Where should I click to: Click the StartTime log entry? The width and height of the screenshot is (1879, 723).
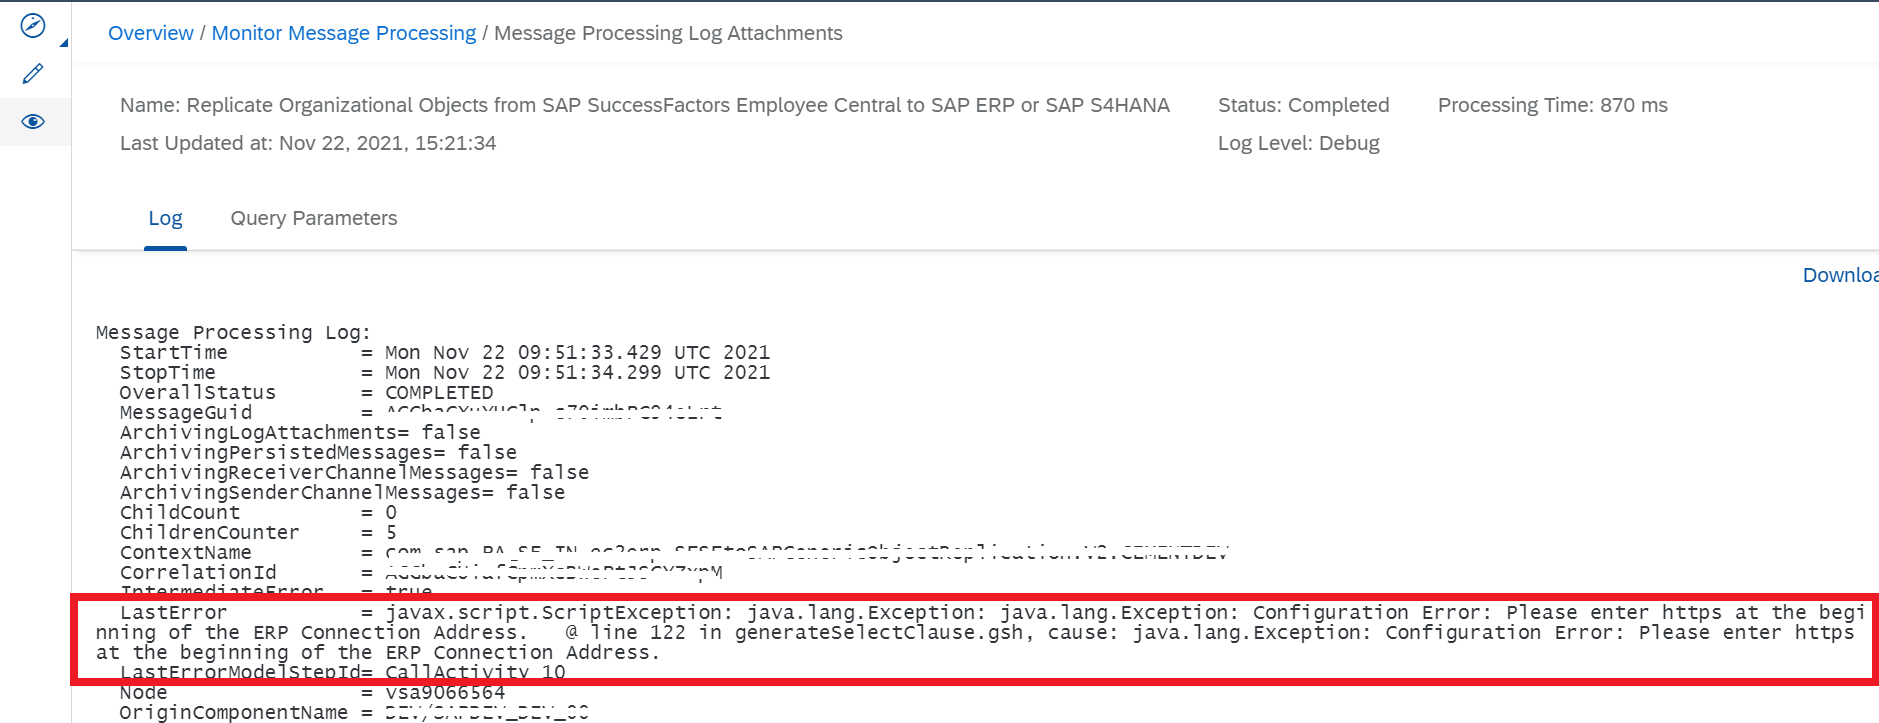[445, 353]
